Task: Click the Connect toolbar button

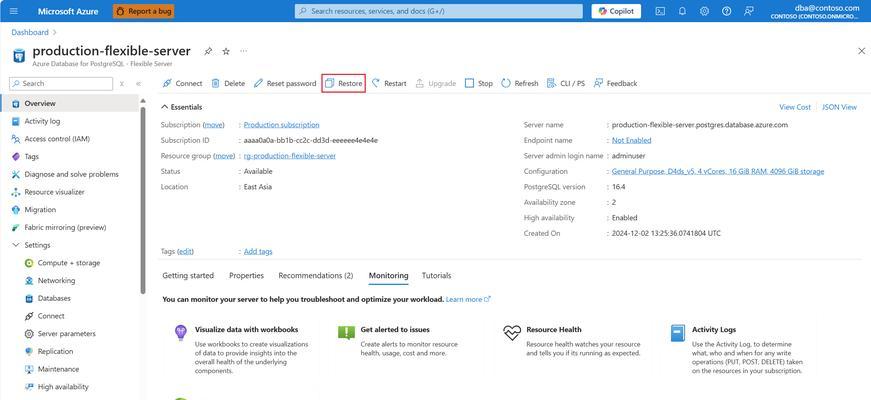Action: [x=182, y=83]
